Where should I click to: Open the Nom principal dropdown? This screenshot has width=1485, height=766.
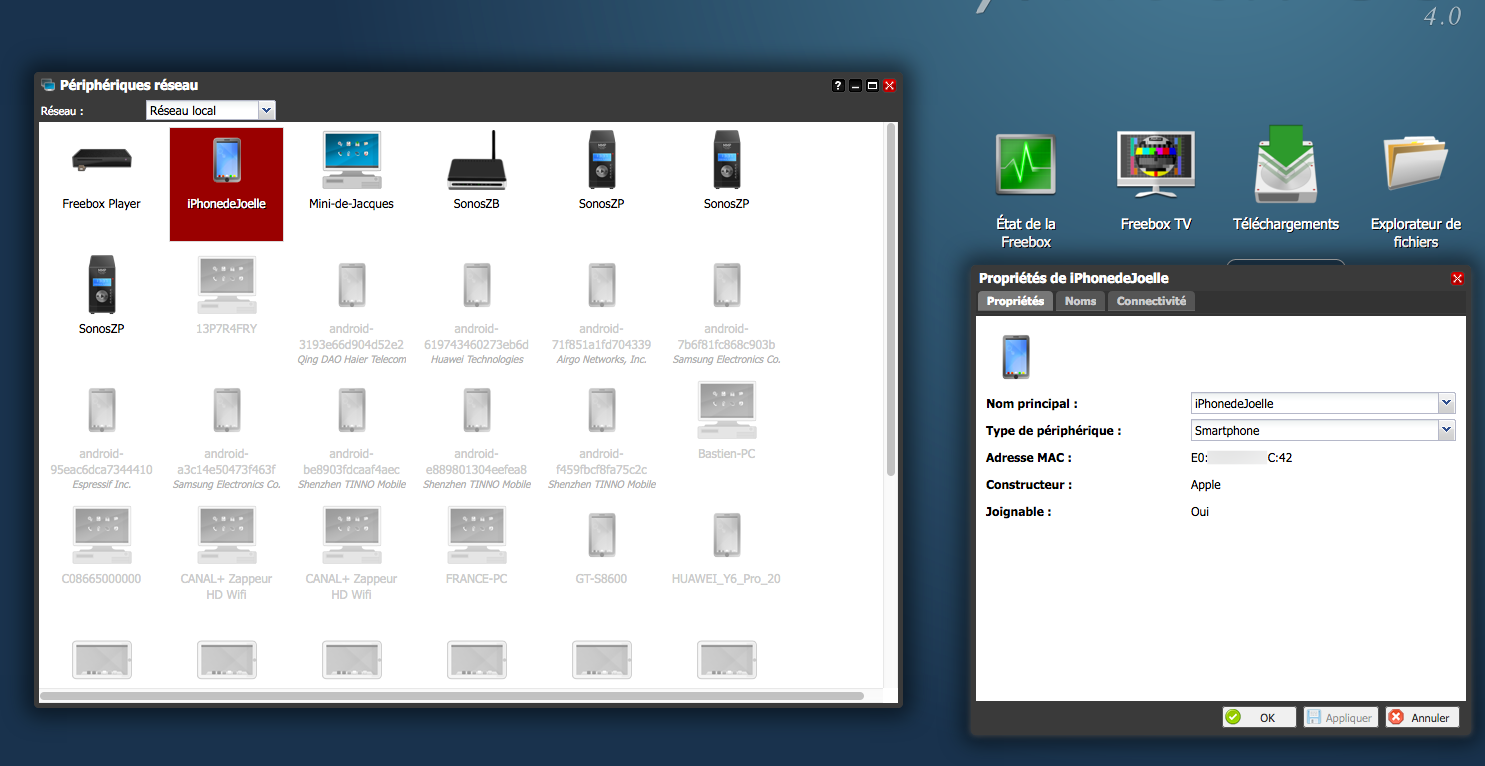[1446, 403]
